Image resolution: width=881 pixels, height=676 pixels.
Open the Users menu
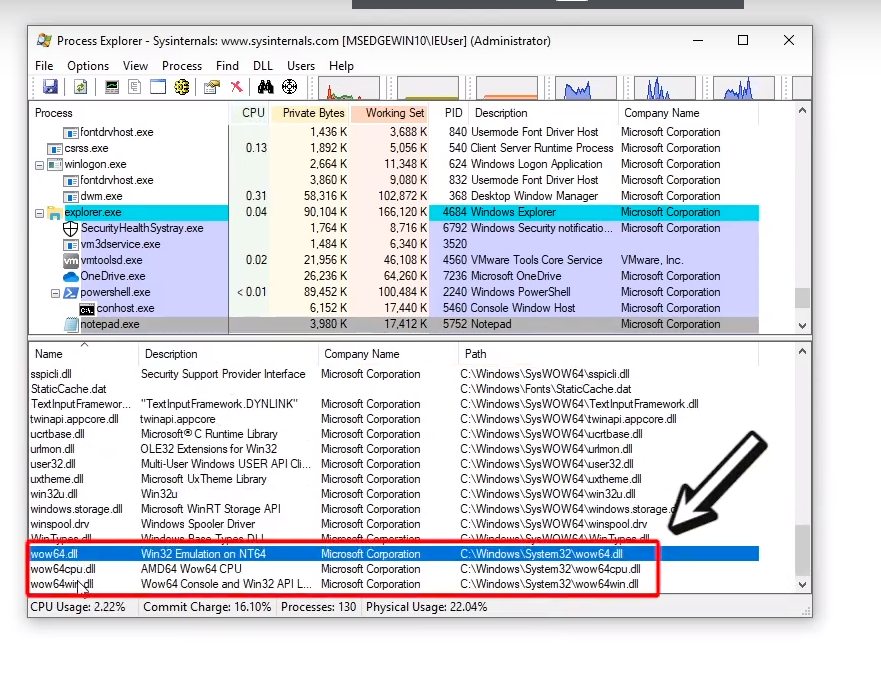[301, 66]
